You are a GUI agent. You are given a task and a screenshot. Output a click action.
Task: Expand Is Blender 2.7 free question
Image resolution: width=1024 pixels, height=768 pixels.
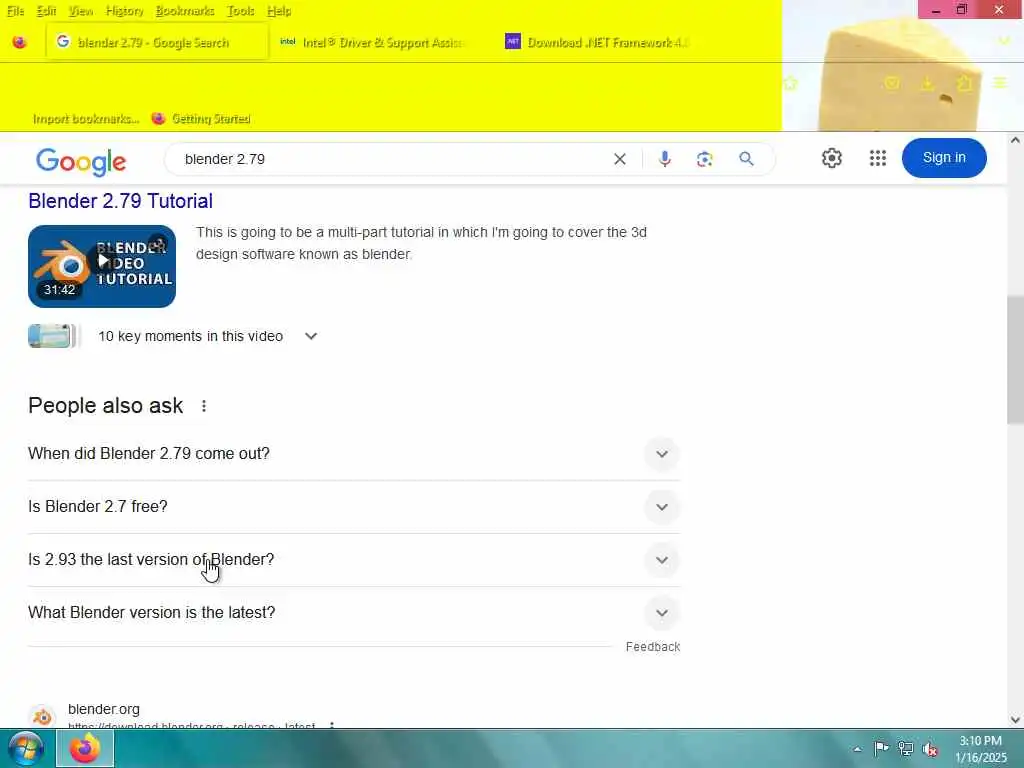click(x=354, y=507)
